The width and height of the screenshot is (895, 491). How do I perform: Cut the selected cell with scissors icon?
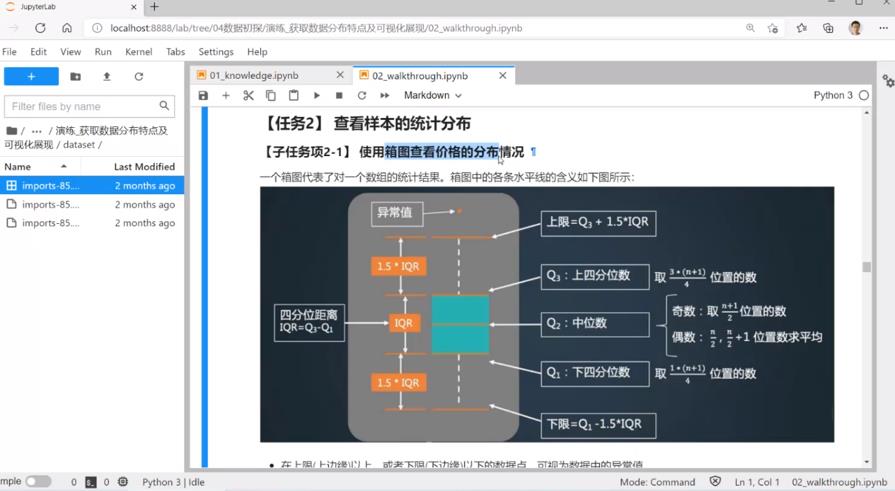(x=248, y=96)
